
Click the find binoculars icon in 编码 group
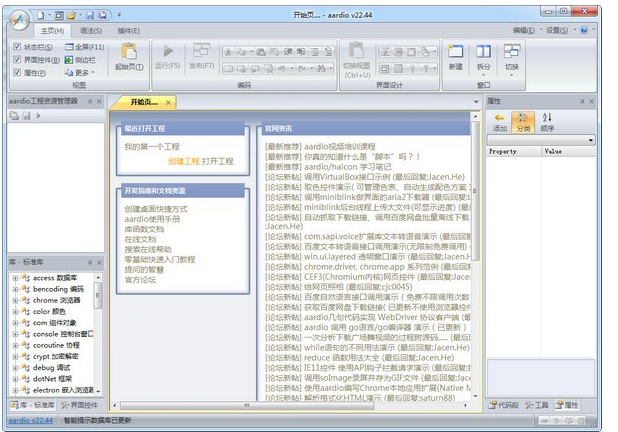click(x=321, y=69)
